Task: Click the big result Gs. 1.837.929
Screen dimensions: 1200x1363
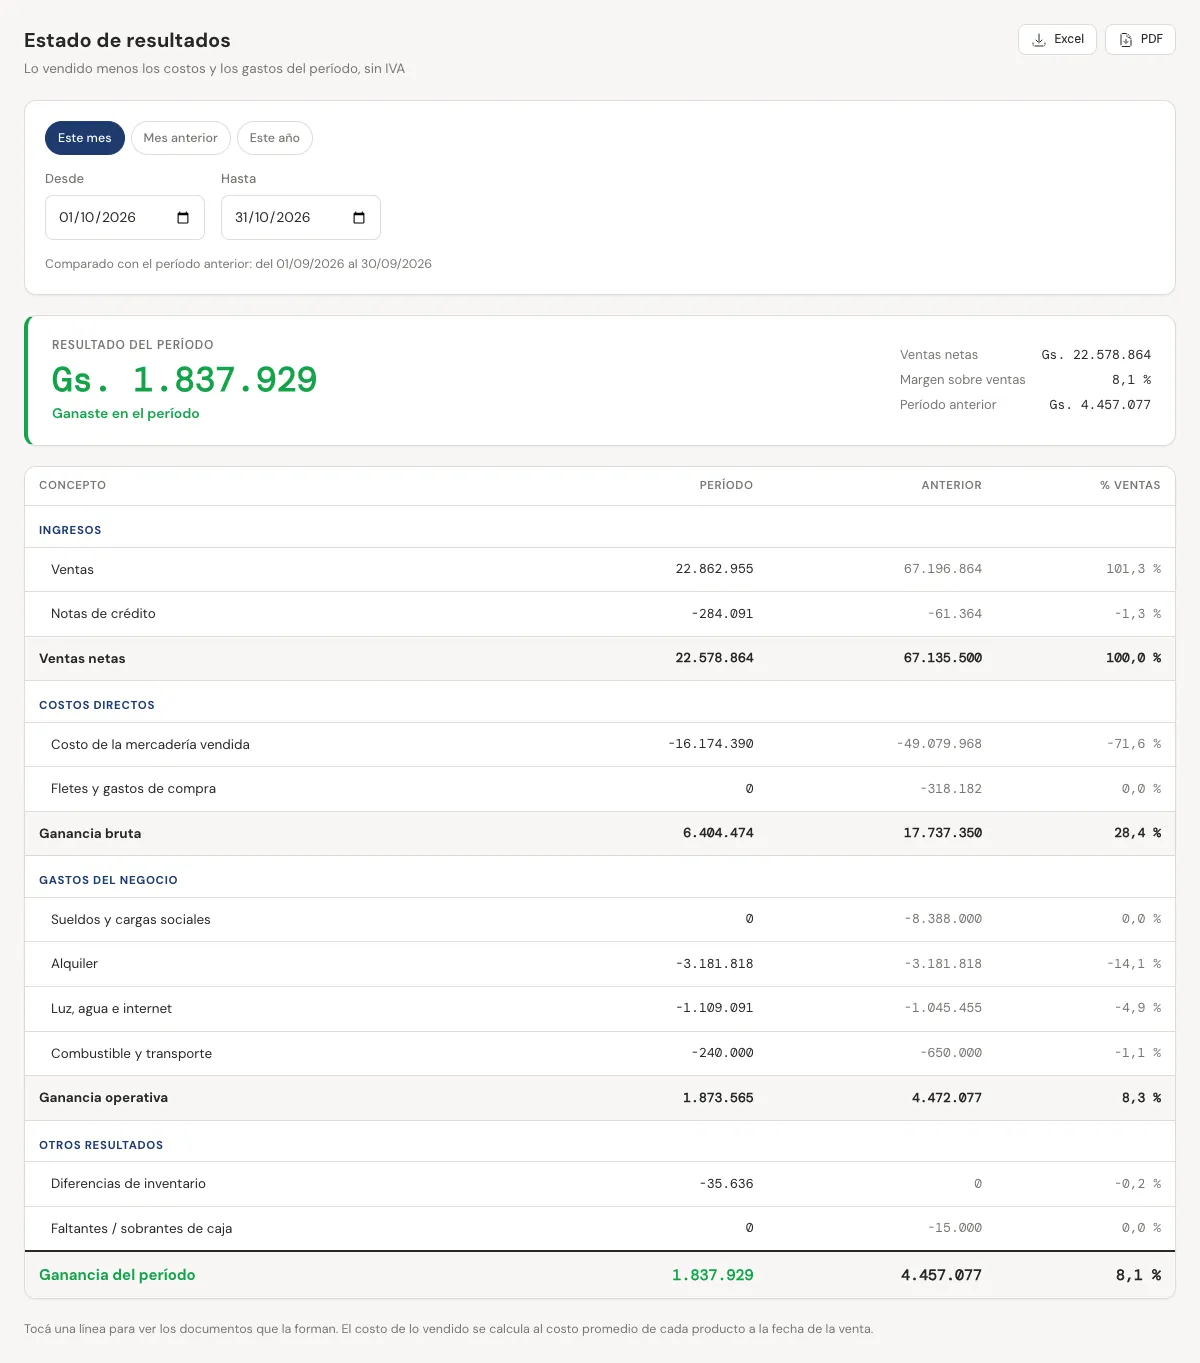Action: click(x=185, y=380)
